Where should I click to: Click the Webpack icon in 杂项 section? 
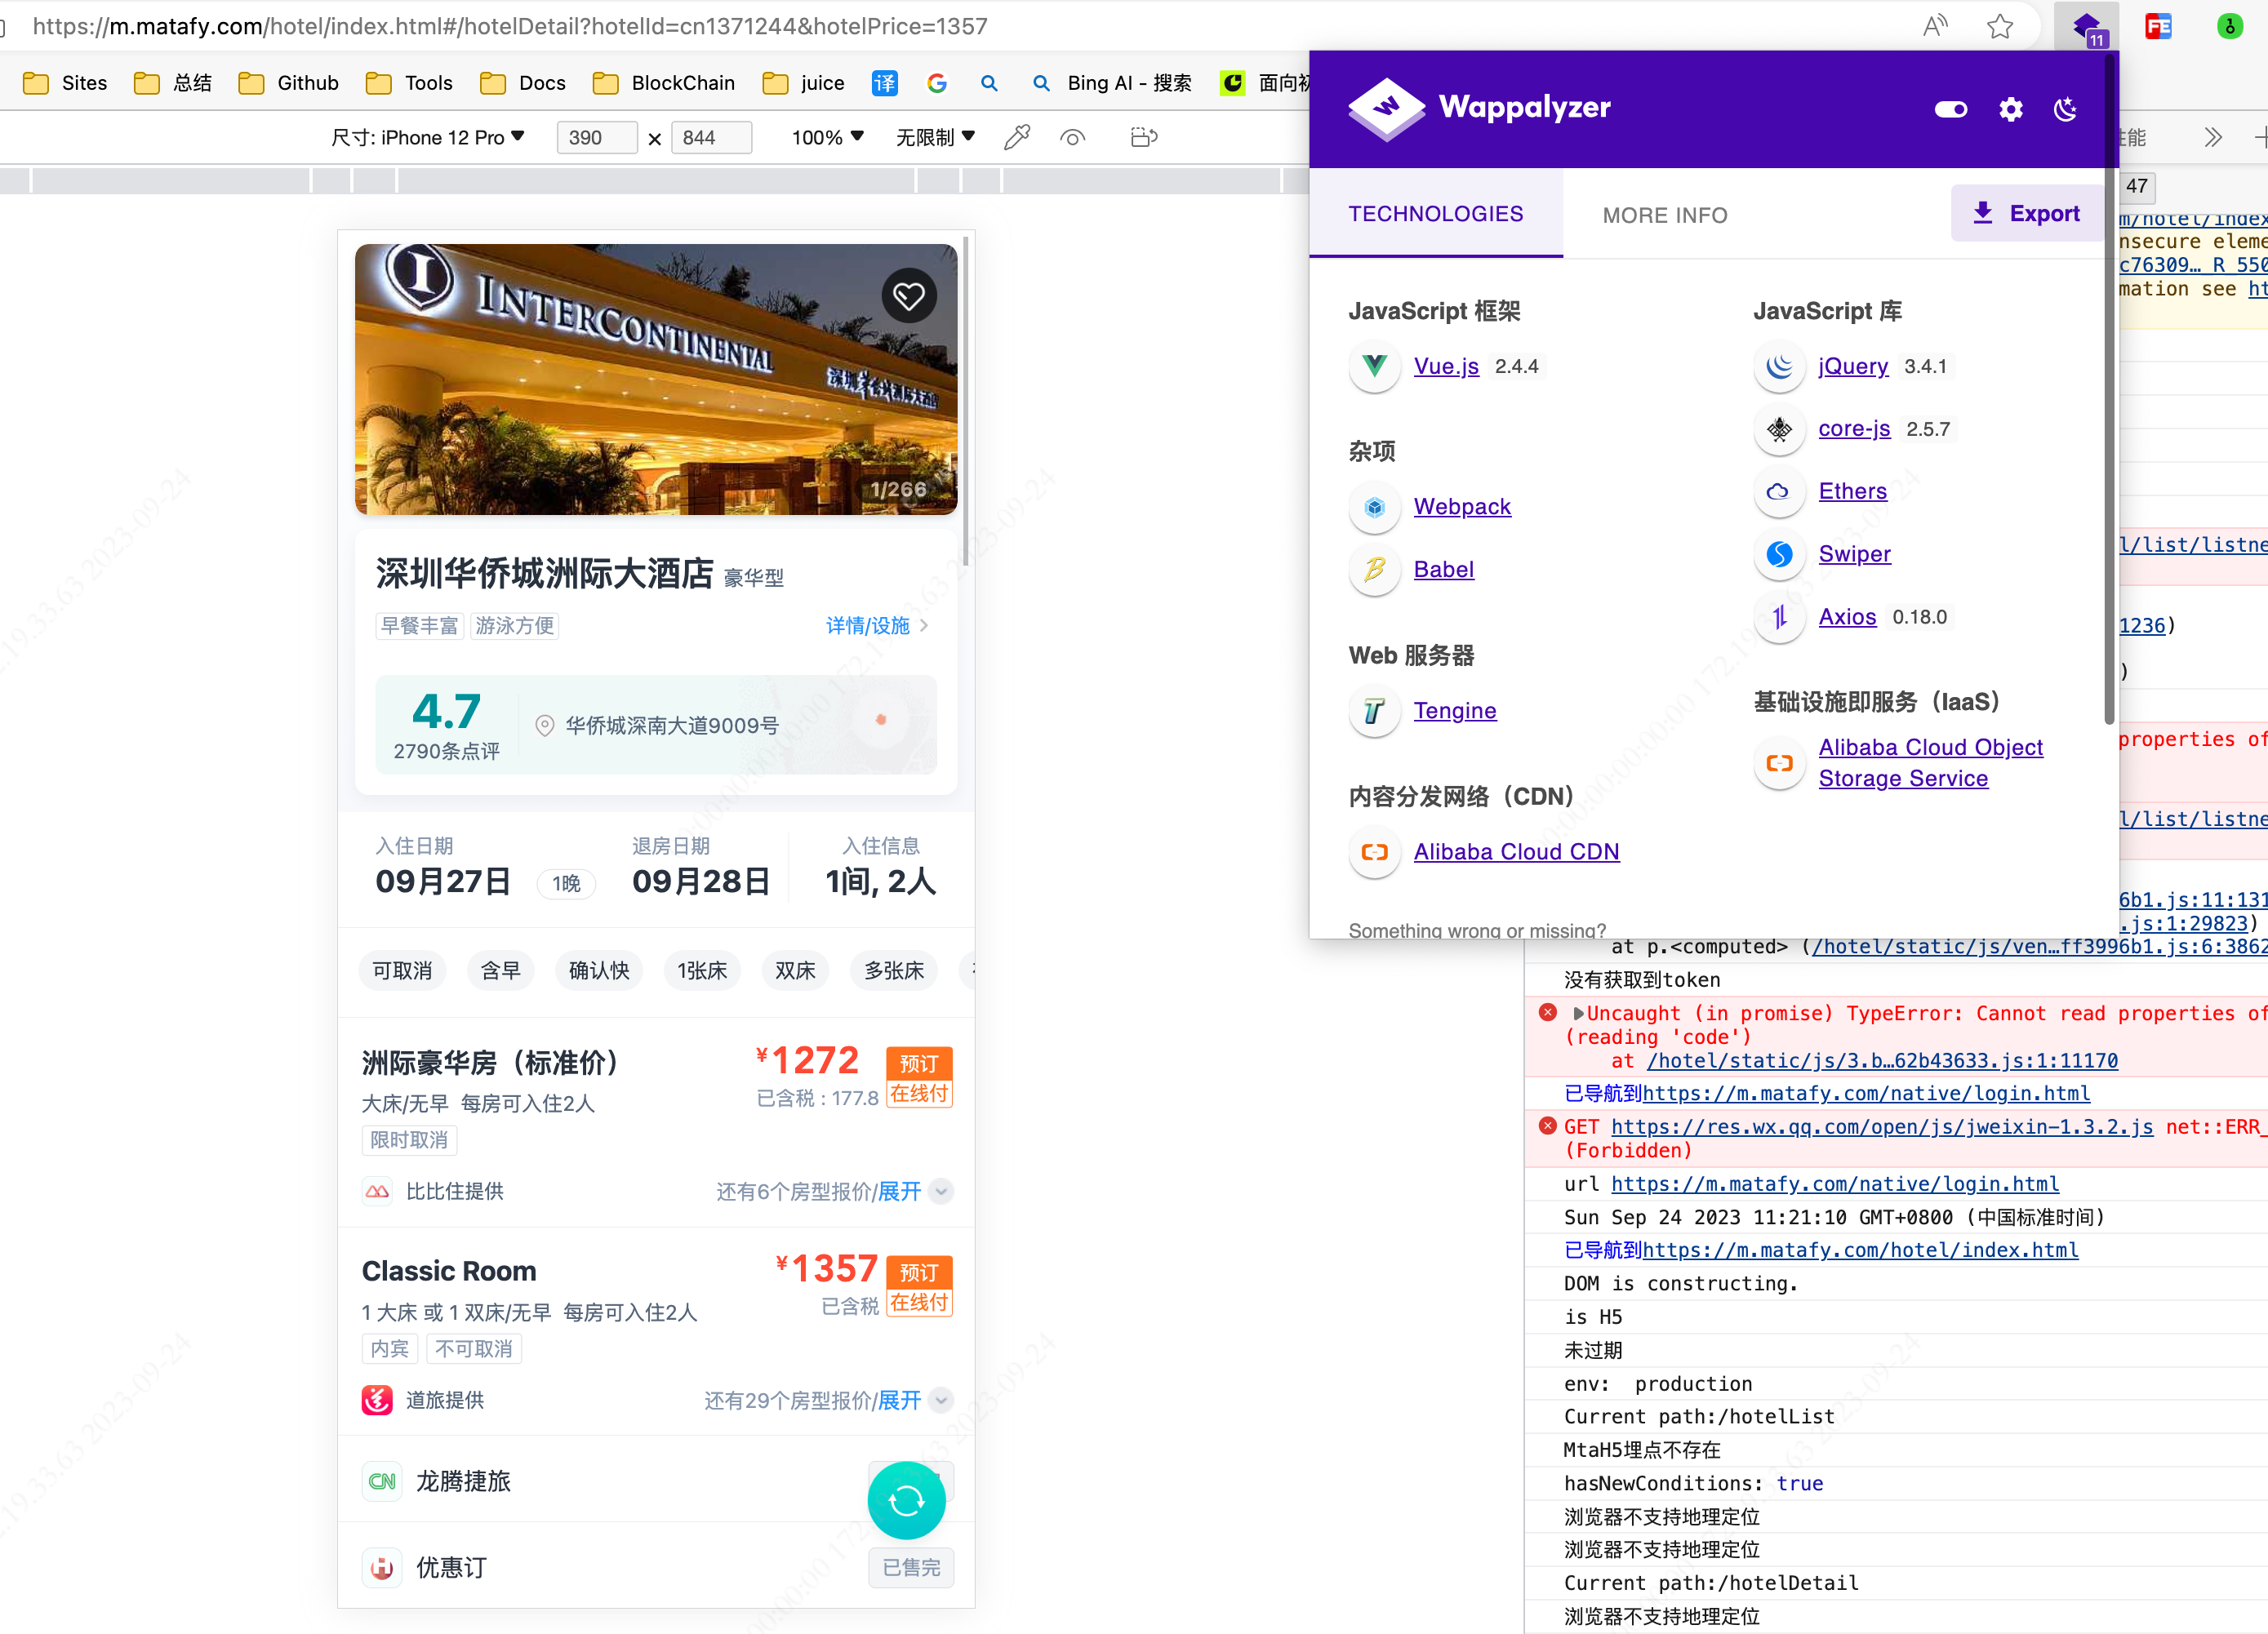(1375, 507)
